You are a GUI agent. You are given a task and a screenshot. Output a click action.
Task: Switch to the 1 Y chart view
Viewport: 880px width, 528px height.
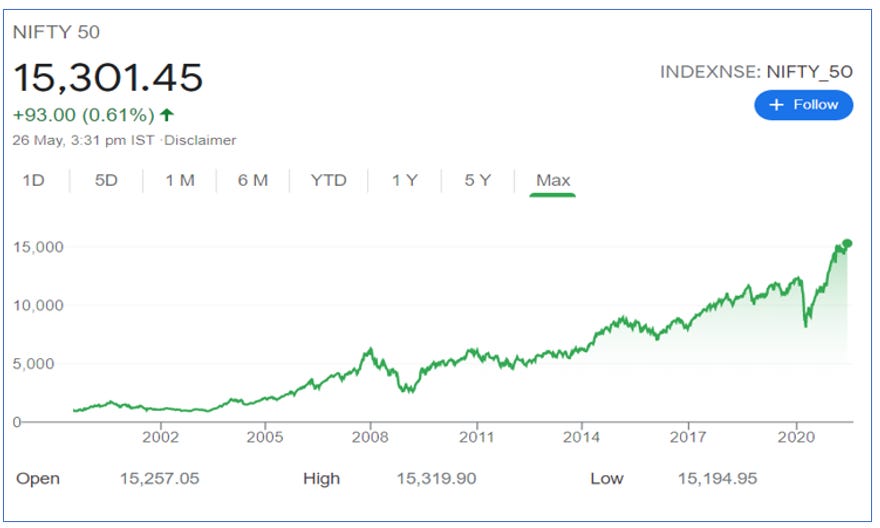point(405,180)
